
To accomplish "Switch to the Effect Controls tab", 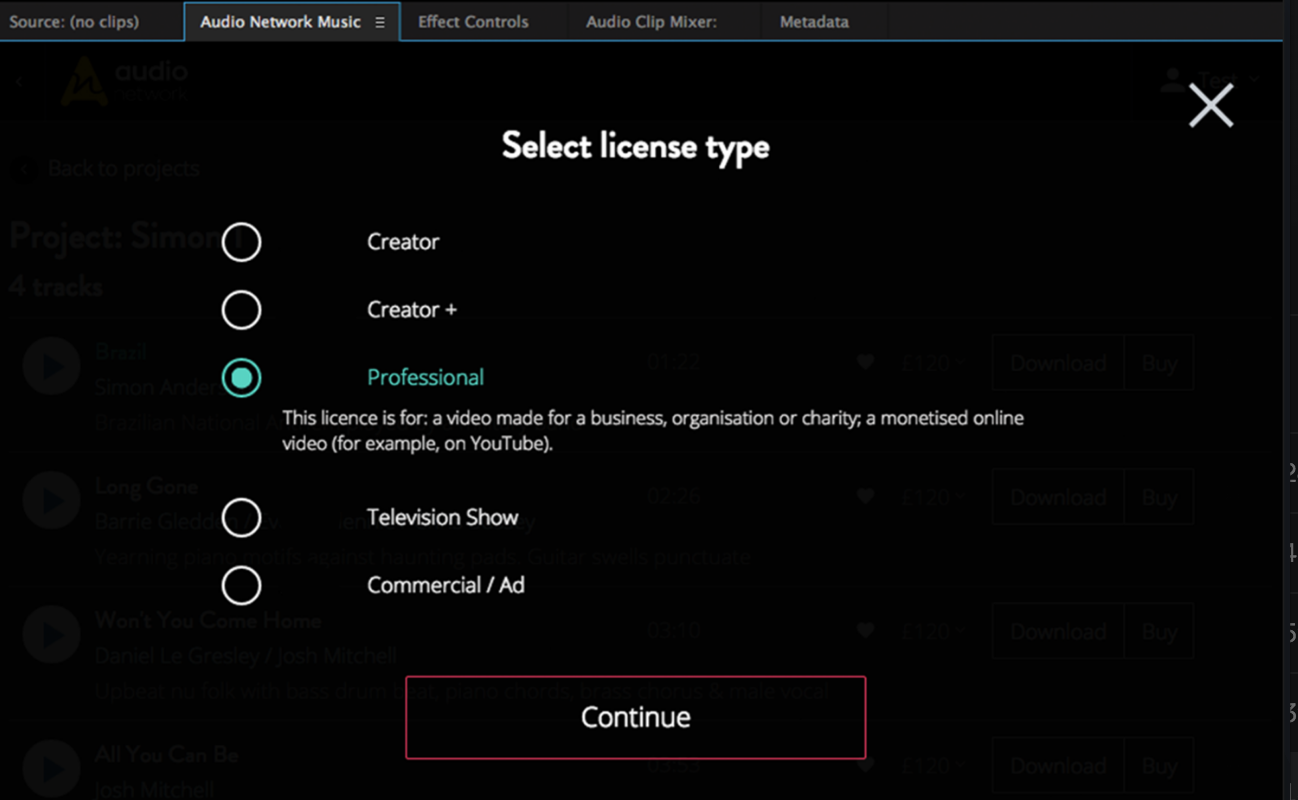I will coord(472,21).
